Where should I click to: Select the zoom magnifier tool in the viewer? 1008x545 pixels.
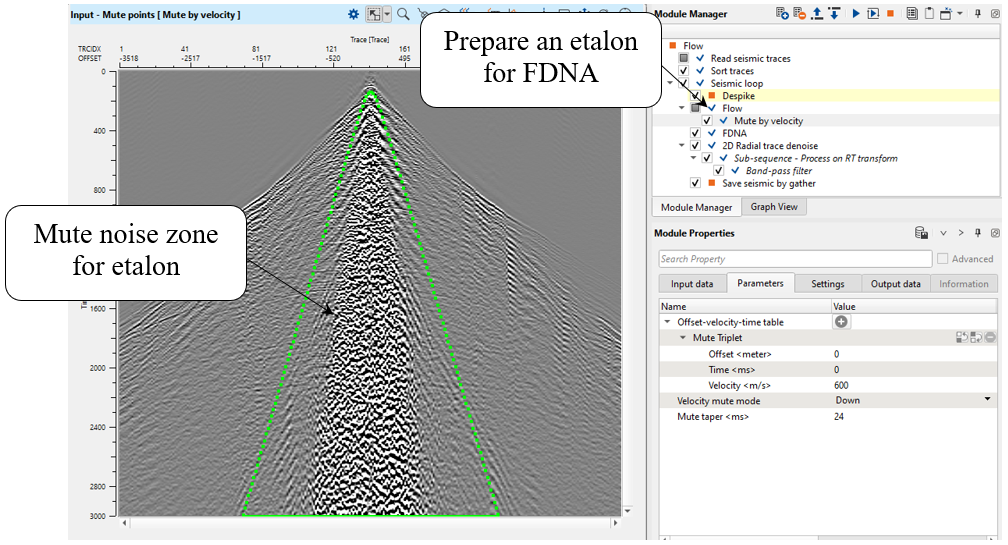pos(402,15)
